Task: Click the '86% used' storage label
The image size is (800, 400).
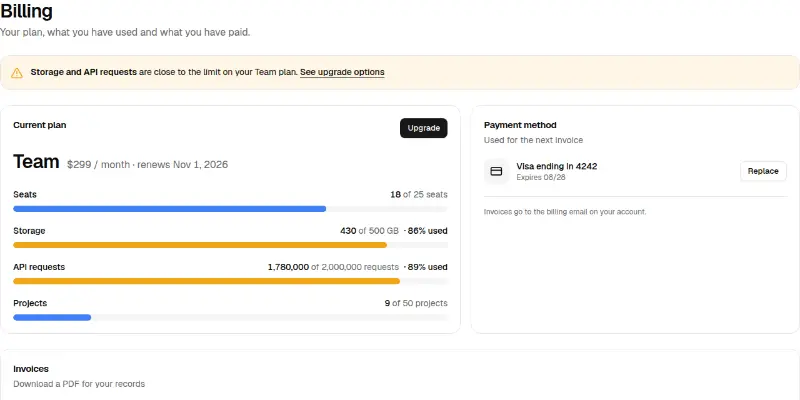Action: click(427, 231)
